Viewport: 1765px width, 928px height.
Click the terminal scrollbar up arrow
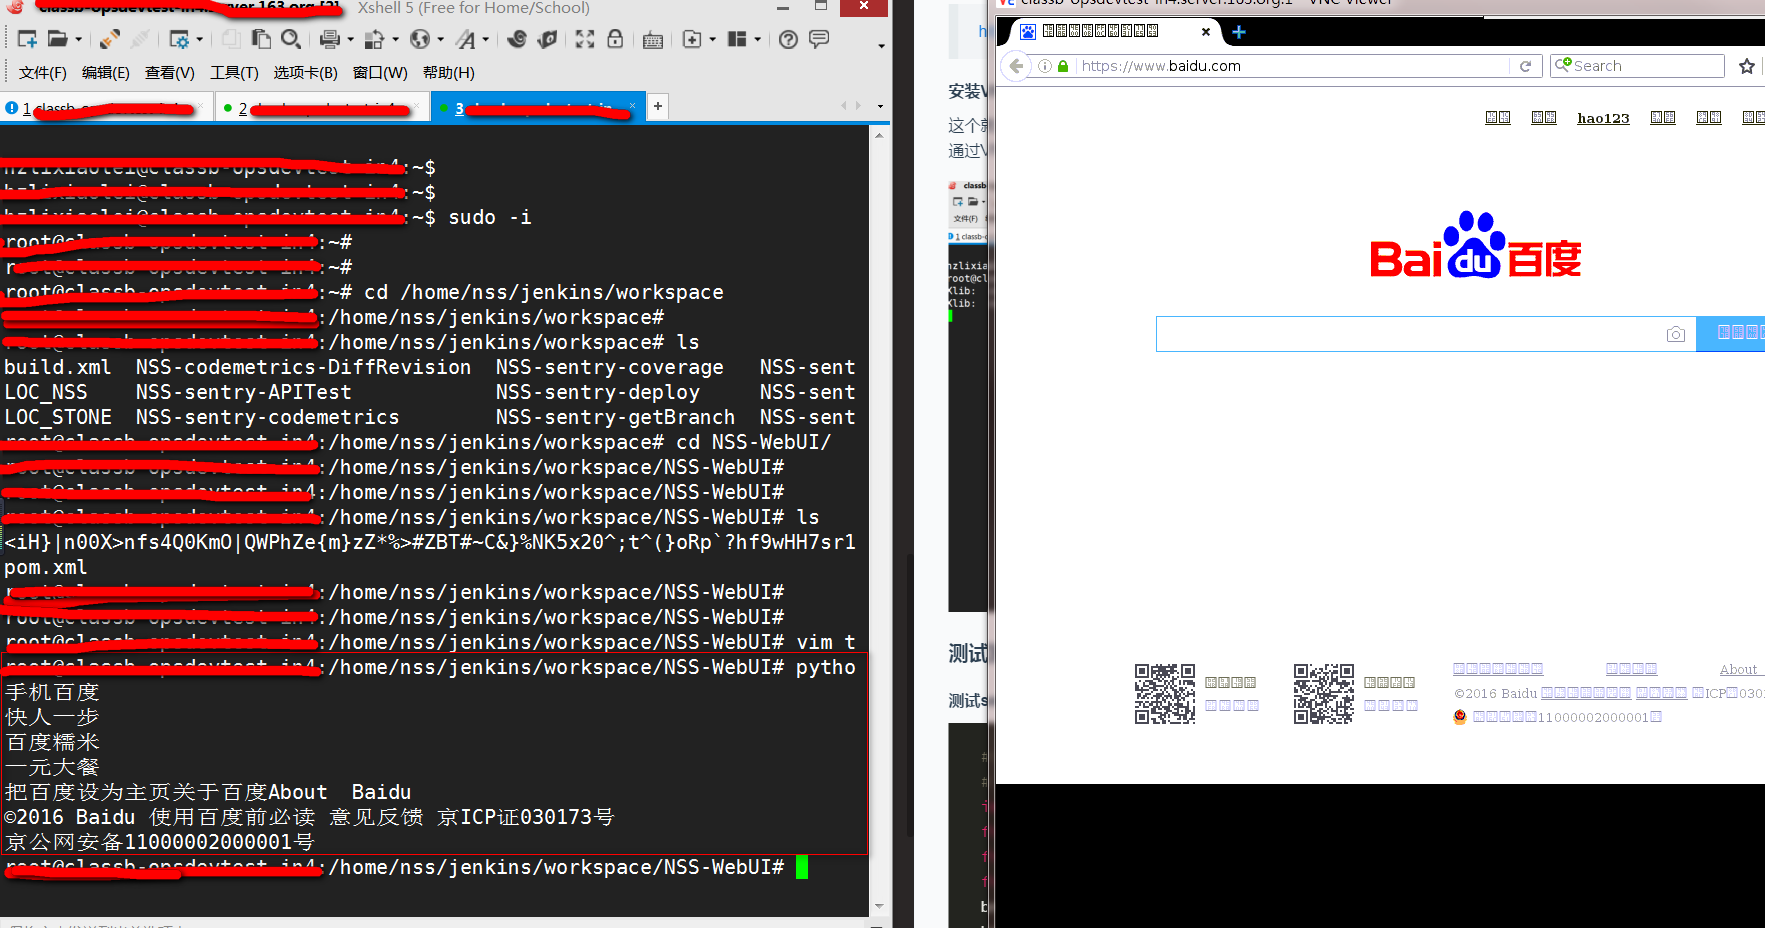(x=879, y=135)
